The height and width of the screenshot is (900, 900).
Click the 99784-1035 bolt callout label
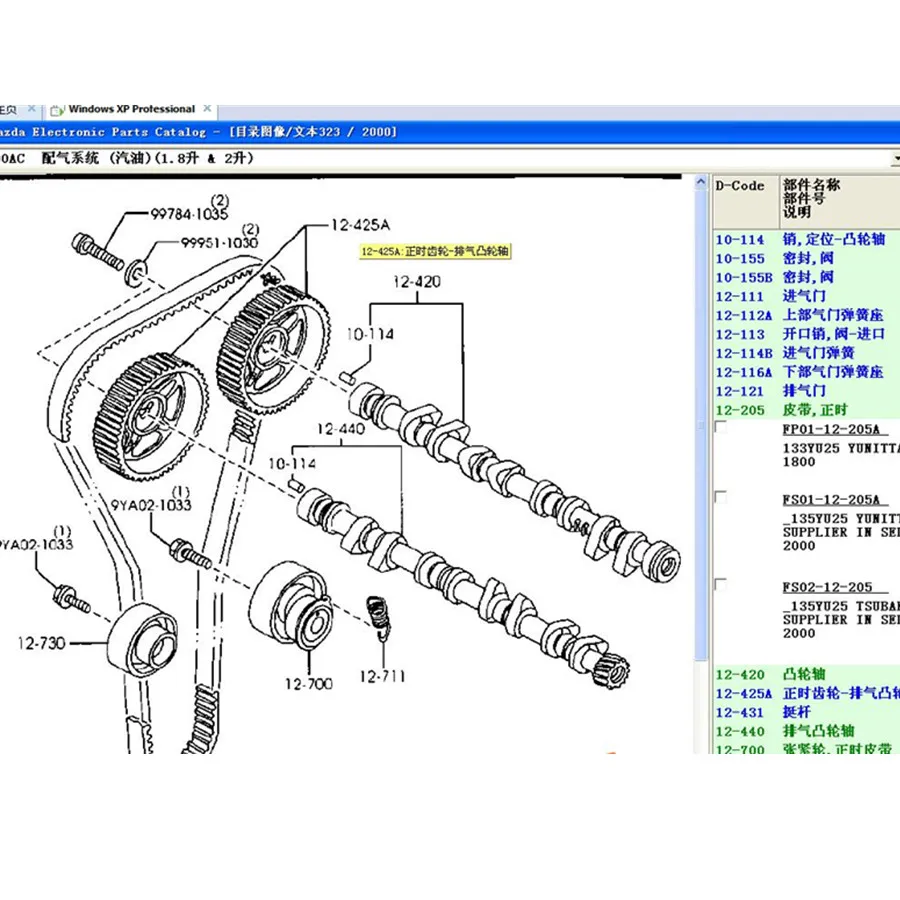(190, 214)
